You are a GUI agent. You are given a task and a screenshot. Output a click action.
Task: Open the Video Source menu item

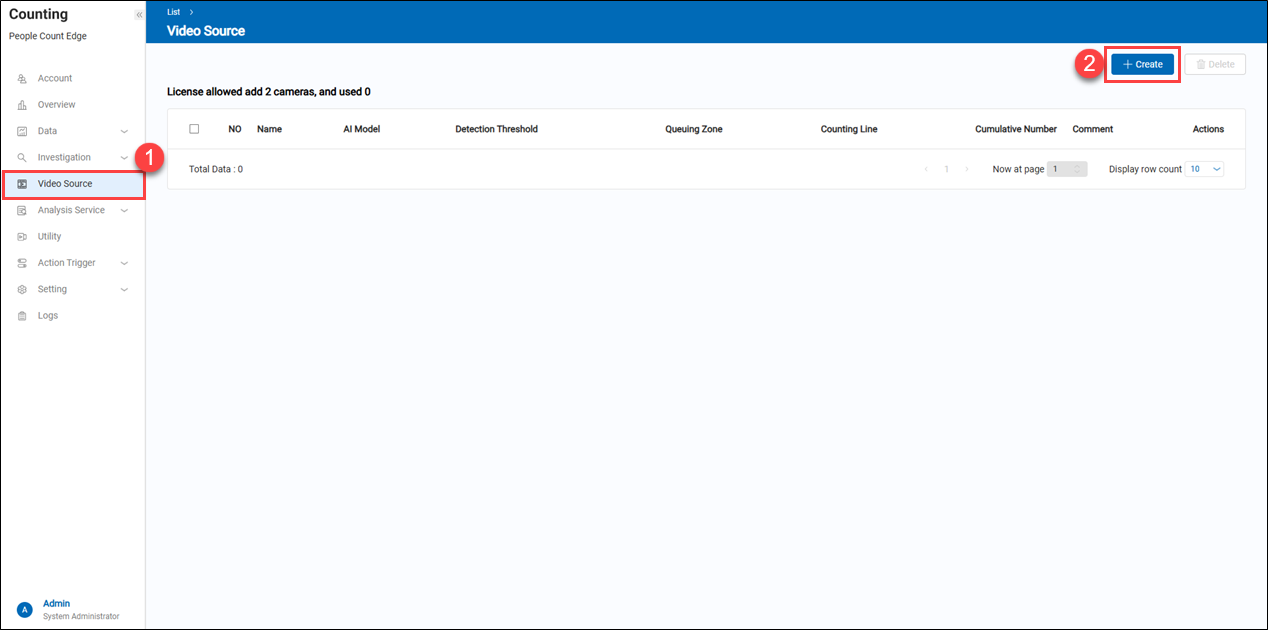65,184
